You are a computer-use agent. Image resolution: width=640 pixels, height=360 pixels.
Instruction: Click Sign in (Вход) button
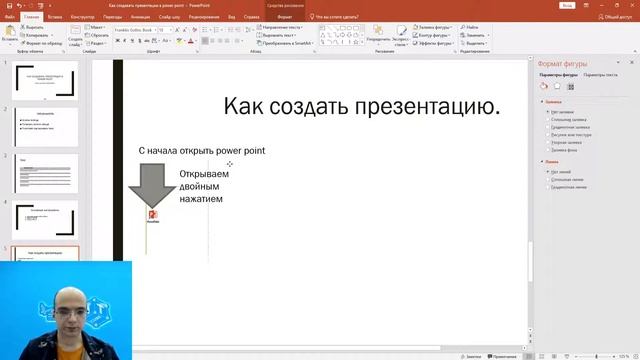pyautogui.click(x=567, y=5)
